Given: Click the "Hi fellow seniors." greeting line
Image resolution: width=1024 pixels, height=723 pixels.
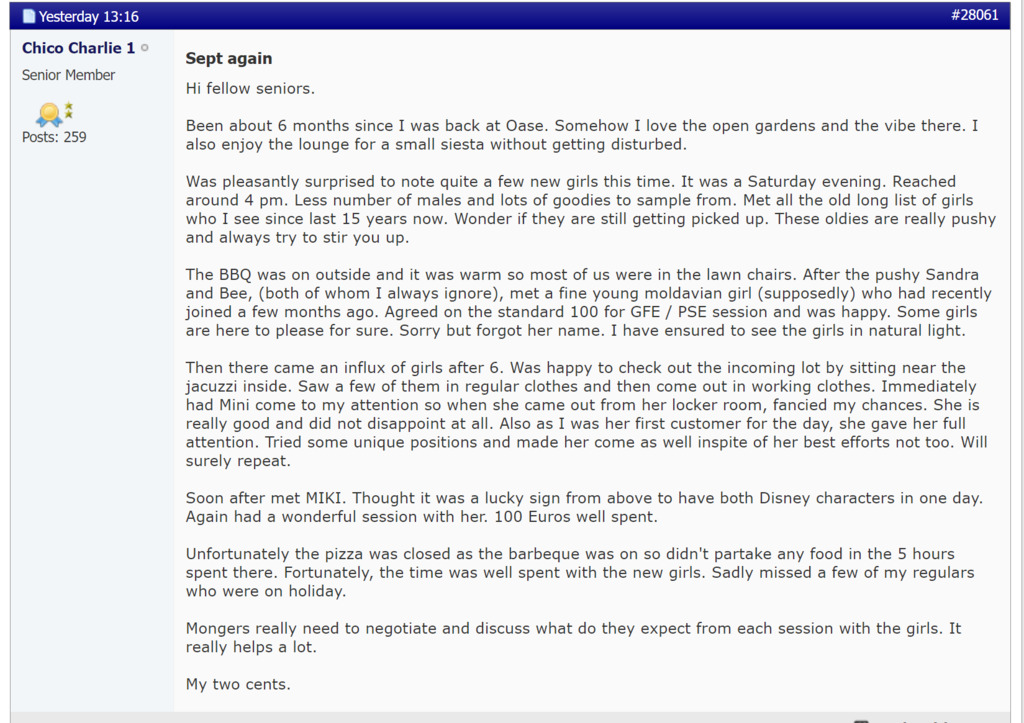Looking at the screenshot, I should 250,88.
